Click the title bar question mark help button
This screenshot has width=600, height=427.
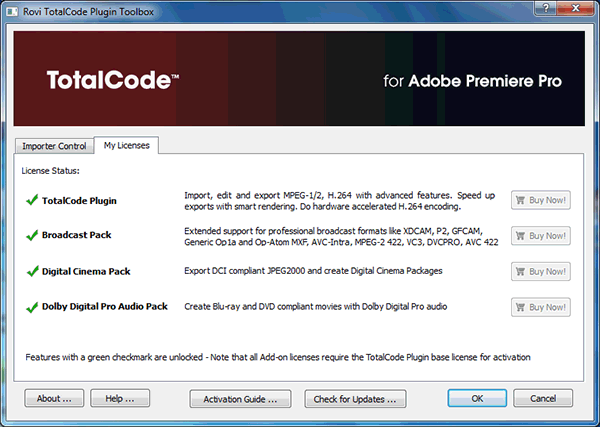[546, 8]
